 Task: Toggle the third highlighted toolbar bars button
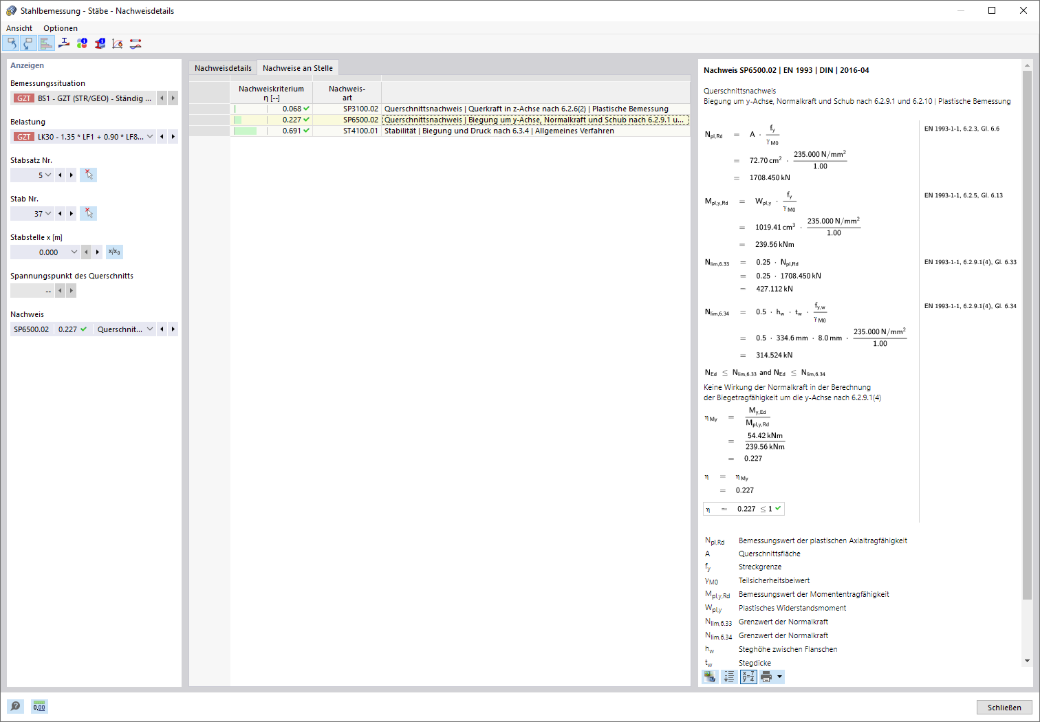click(x=46, y=44)
